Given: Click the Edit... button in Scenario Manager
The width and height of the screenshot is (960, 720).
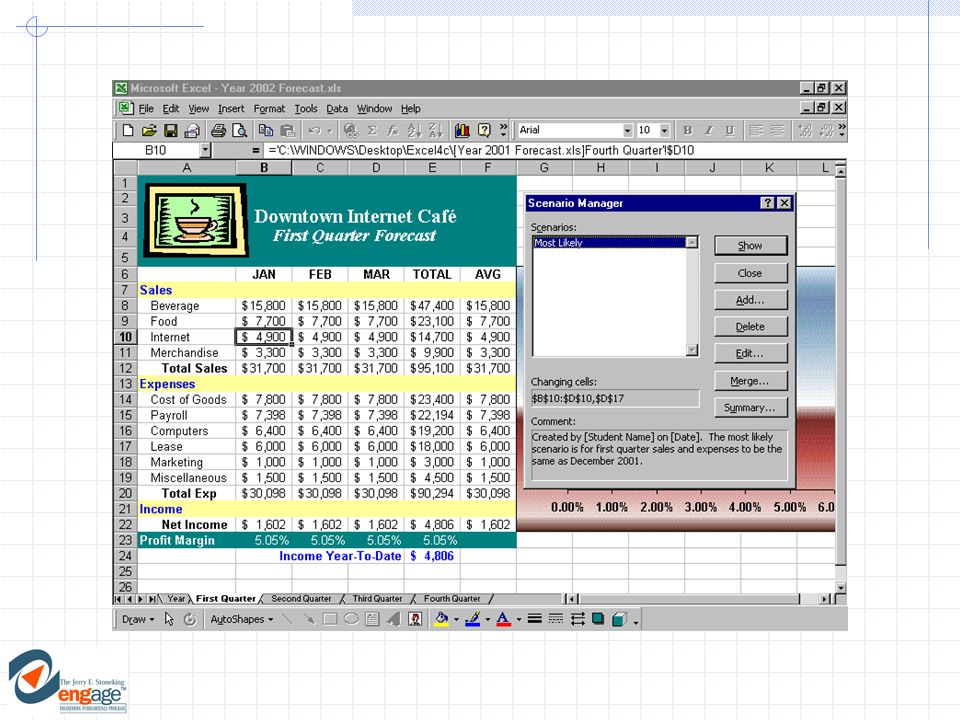Looking at the screenshot, I should click(750, 353).
